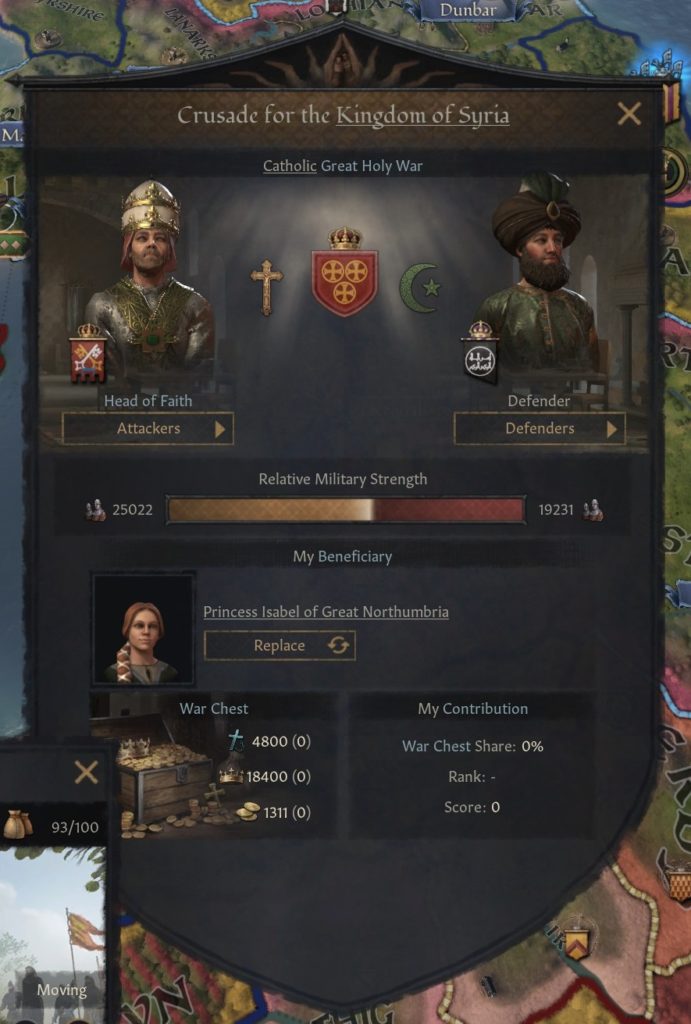Replace the crusade beneficiary

(x=280, y=645)
